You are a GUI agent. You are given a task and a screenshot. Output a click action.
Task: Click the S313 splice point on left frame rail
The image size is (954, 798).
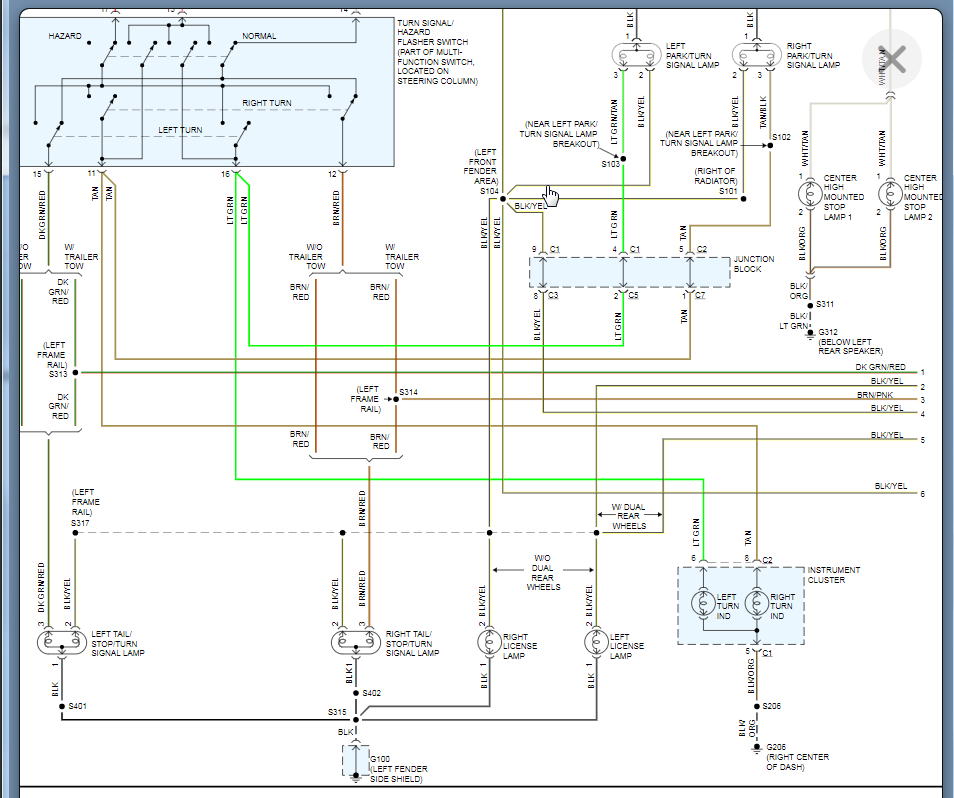(x=75, y=372)
